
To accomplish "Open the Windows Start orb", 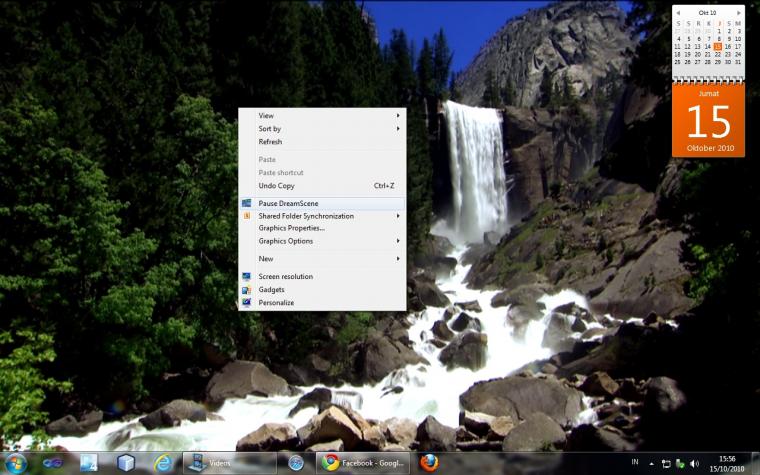I will coord(16,463).
